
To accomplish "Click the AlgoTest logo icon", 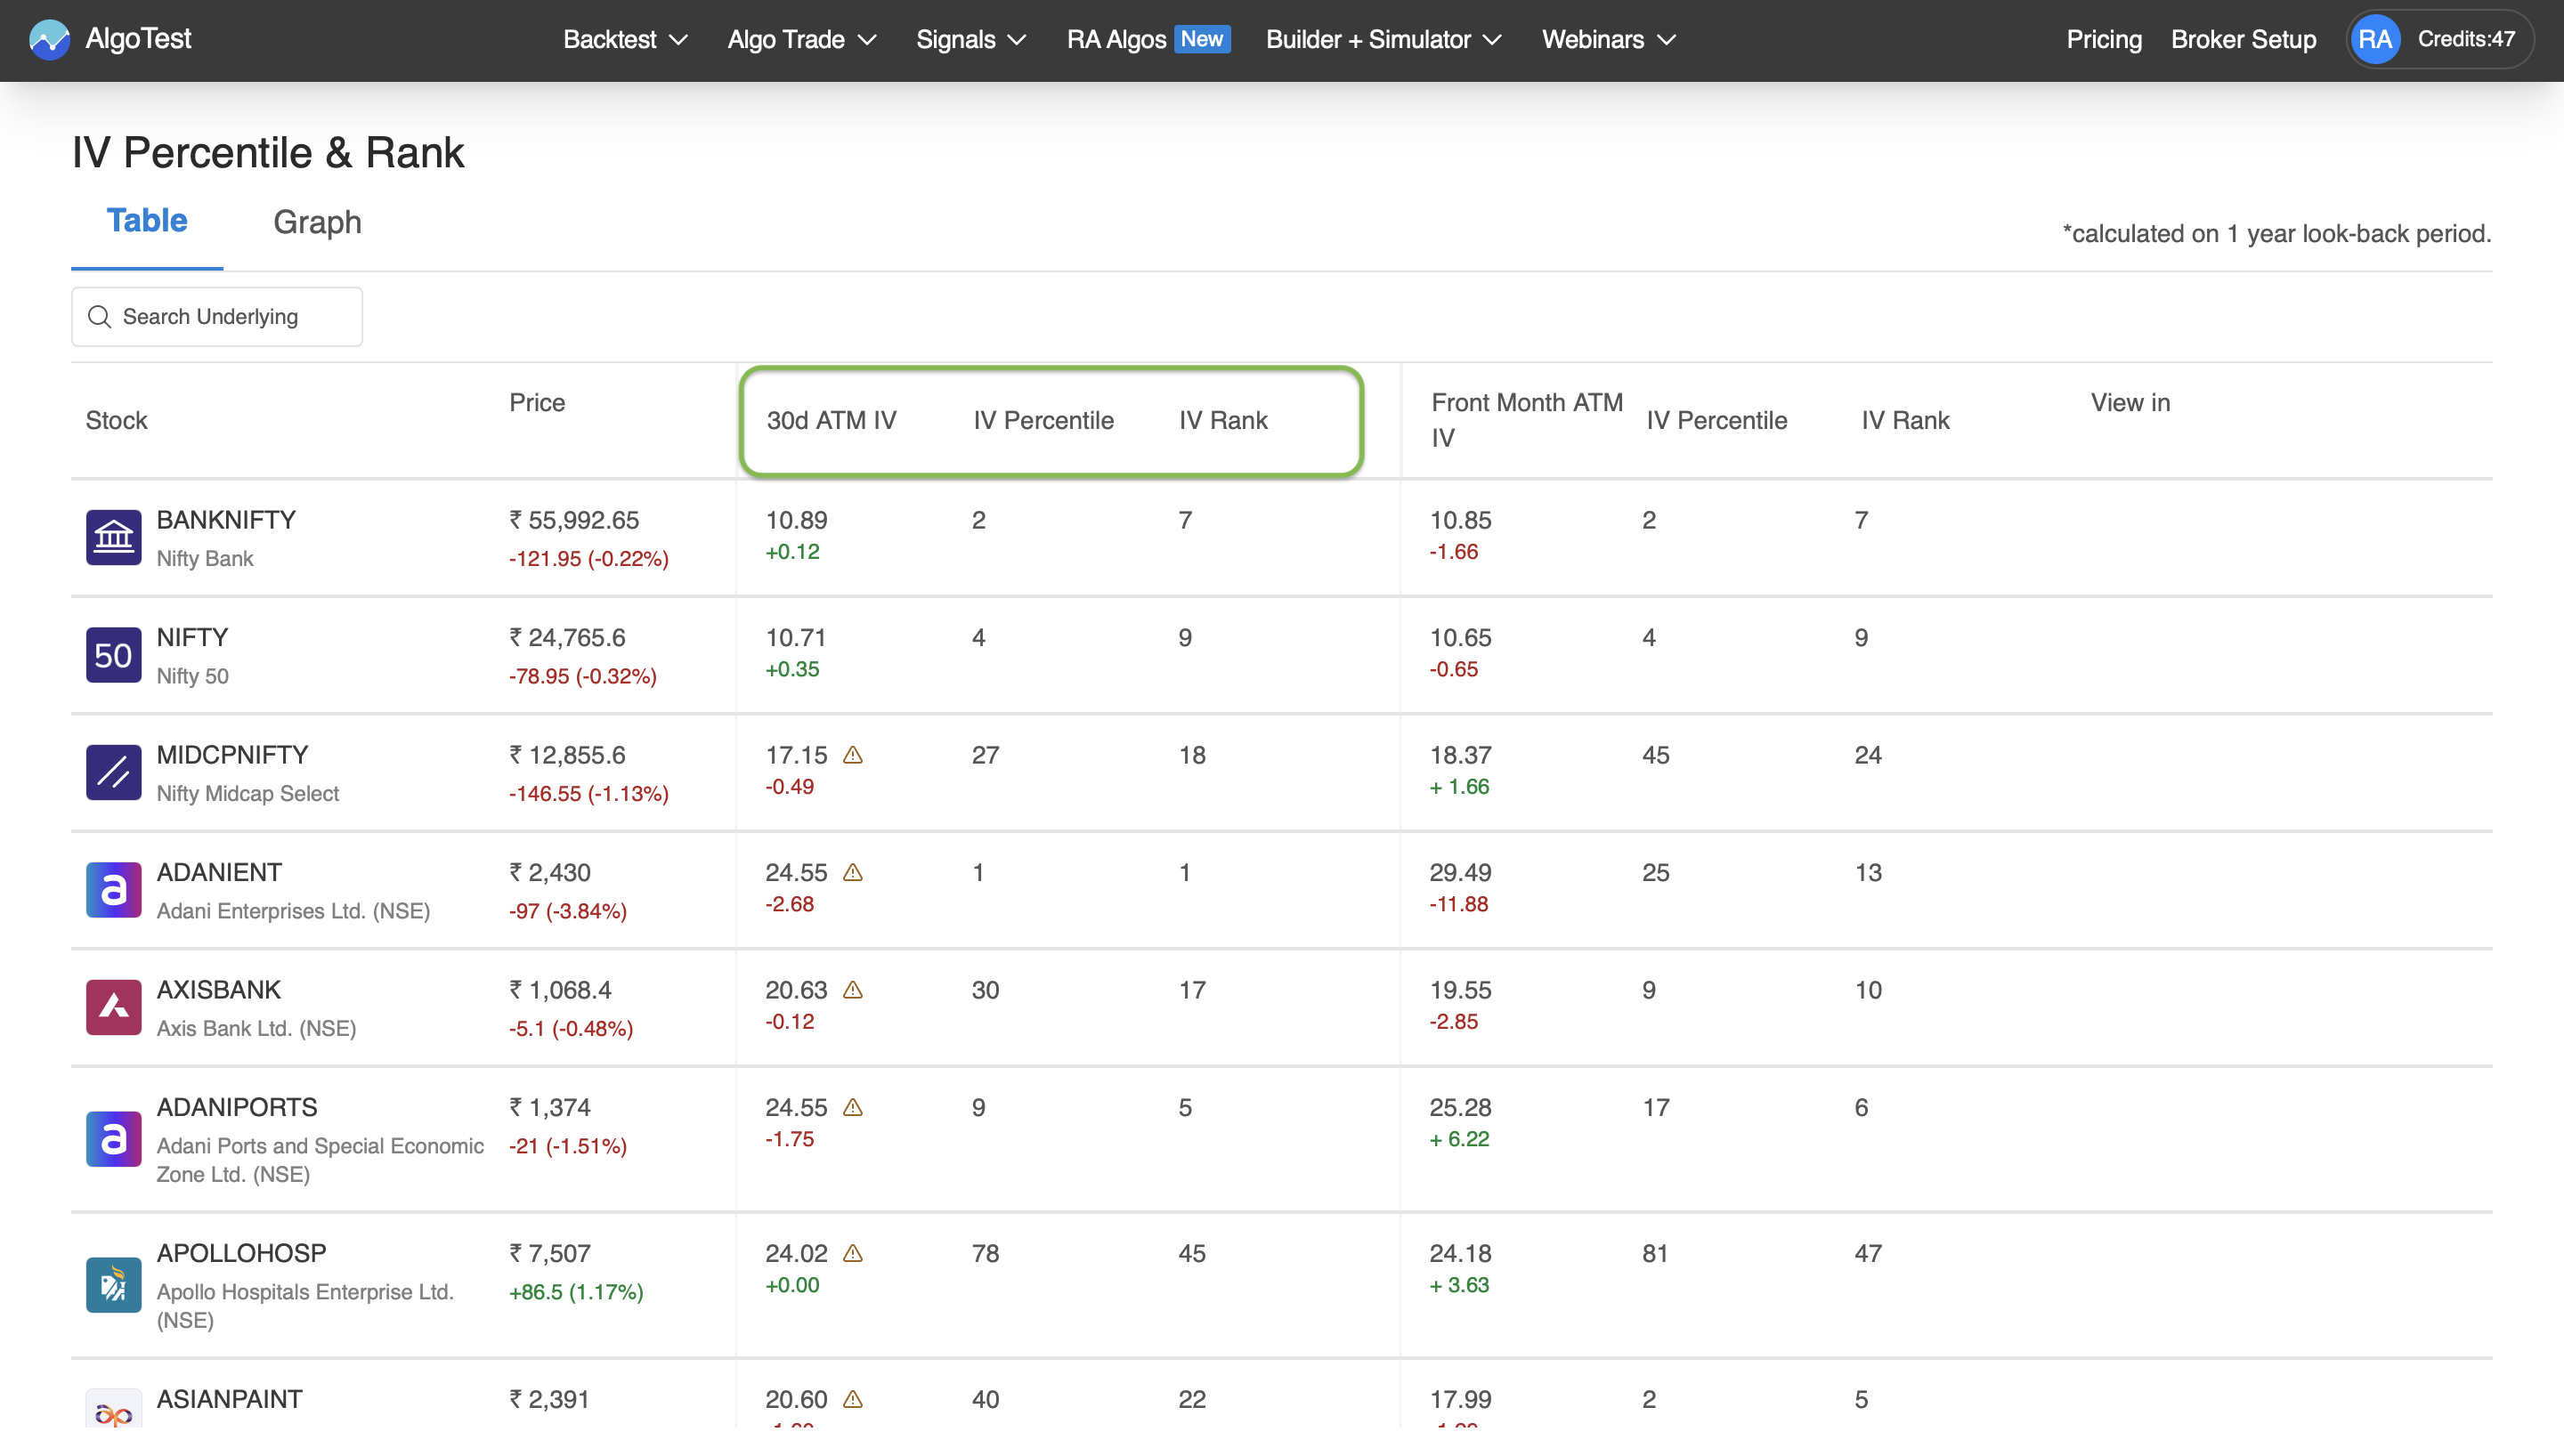I will [49, 39].
